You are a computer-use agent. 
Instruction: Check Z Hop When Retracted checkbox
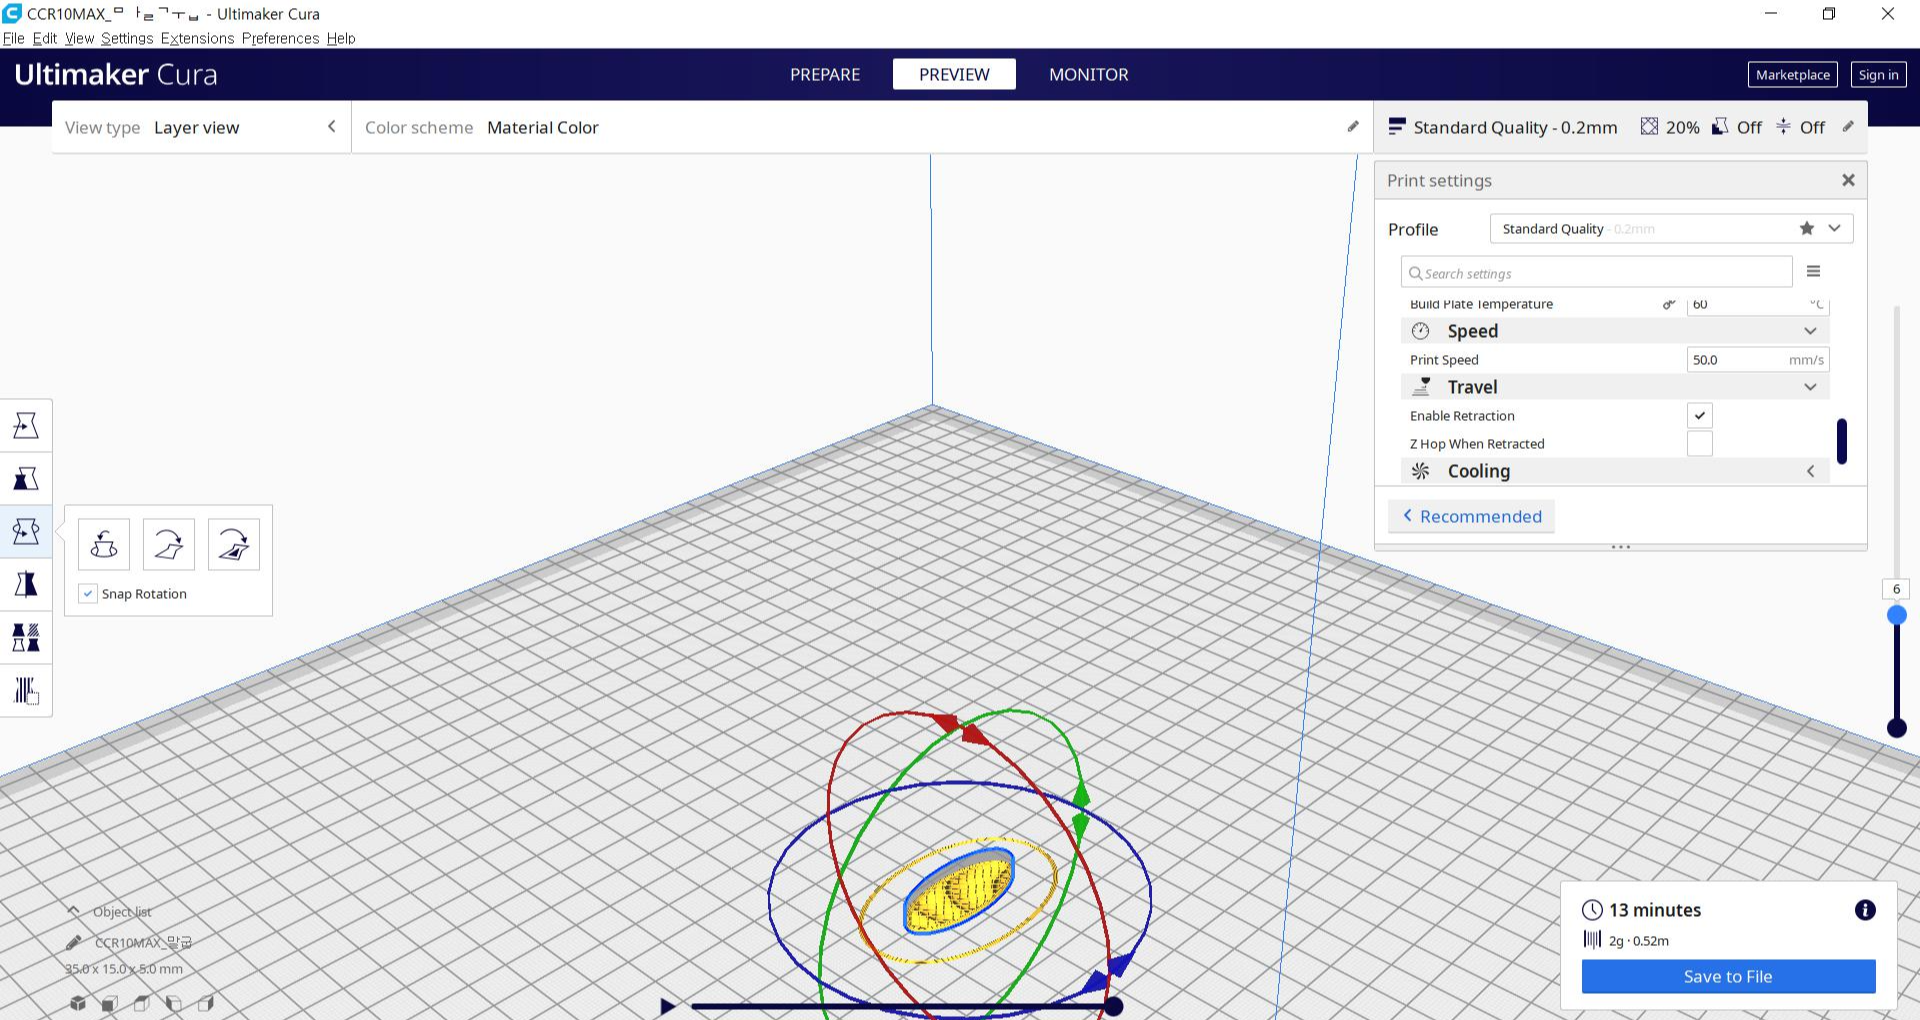pos(1700,443)
